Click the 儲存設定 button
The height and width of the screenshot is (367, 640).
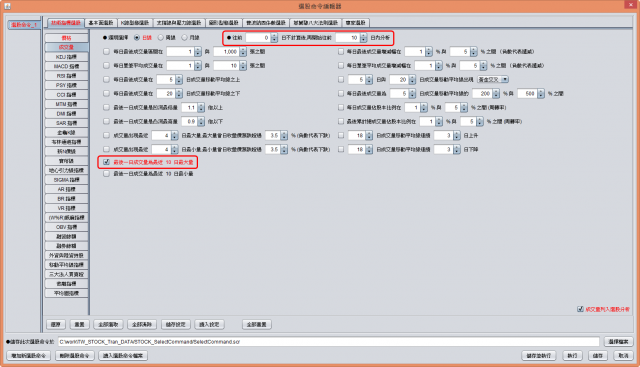pos(176,325)
